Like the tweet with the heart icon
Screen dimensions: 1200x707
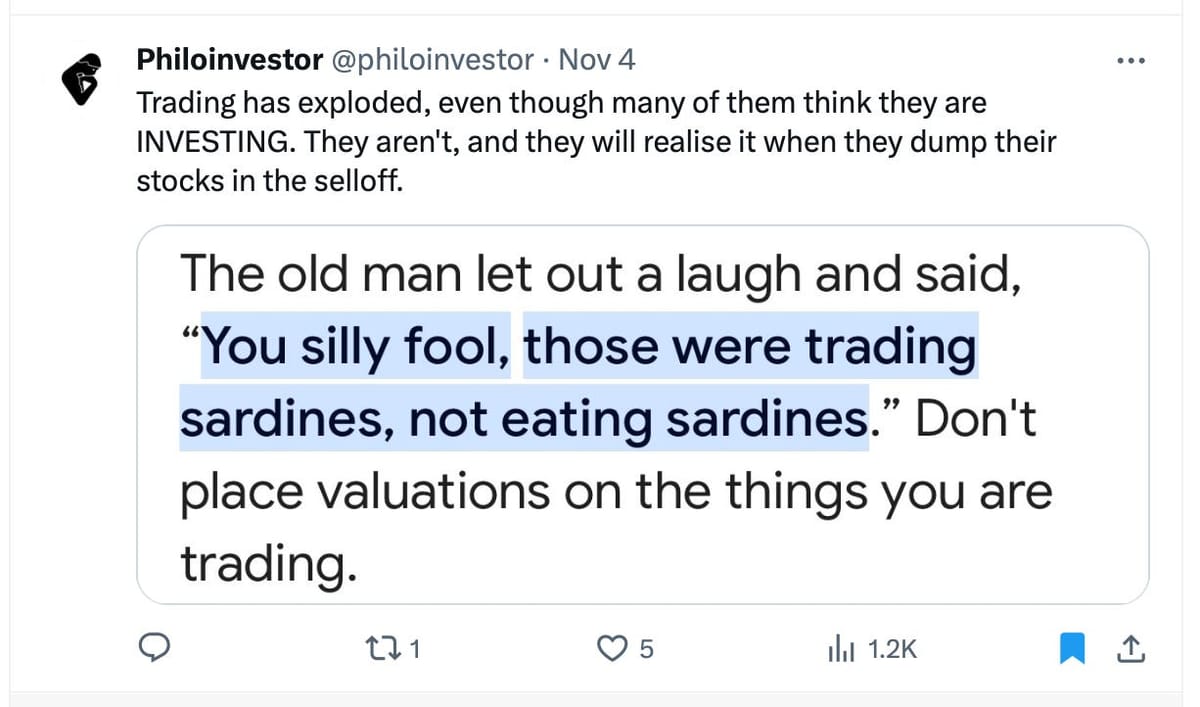pyautogui.click(x=610, y=650)
